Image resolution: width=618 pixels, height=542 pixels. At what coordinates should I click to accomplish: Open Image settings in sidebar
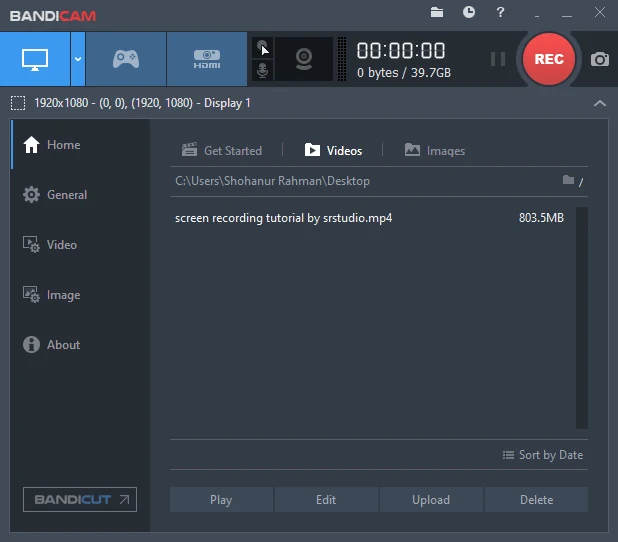coord(81,295)
